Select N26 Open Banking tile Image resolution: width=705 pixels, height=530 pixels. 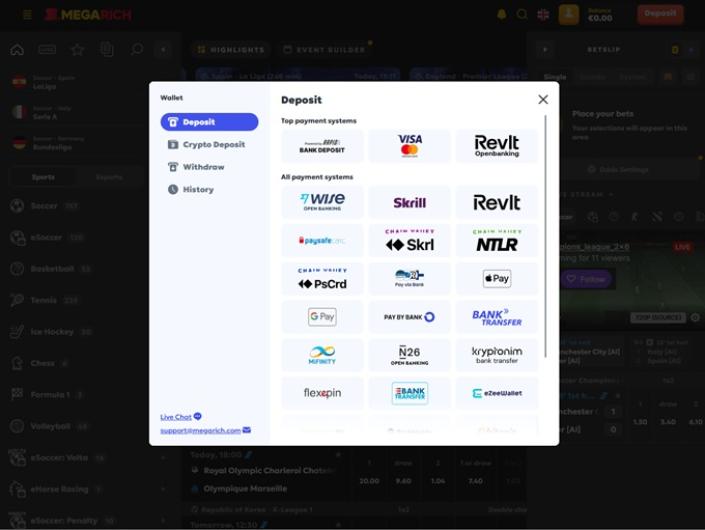coord(409,355)
